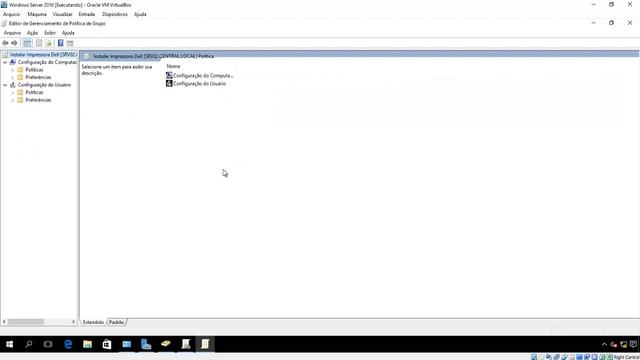Click the Export list toolbar icon
The image size is (640, 360).
pyautogui.click(x=49, y=43)
